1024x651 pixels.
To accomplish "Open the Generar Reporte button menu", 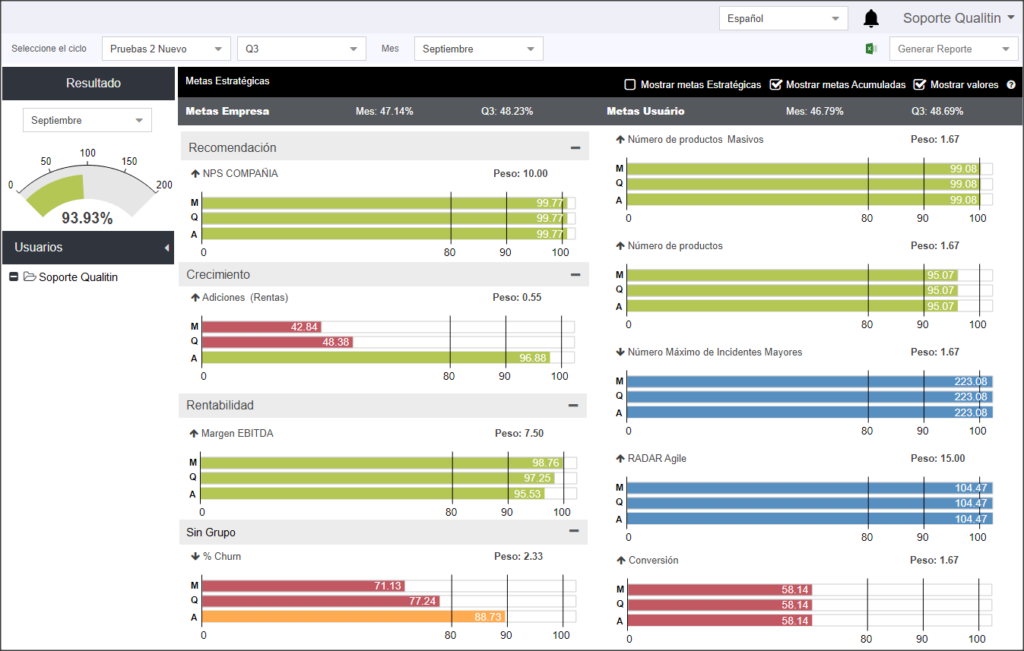I will tap(953, 49).
